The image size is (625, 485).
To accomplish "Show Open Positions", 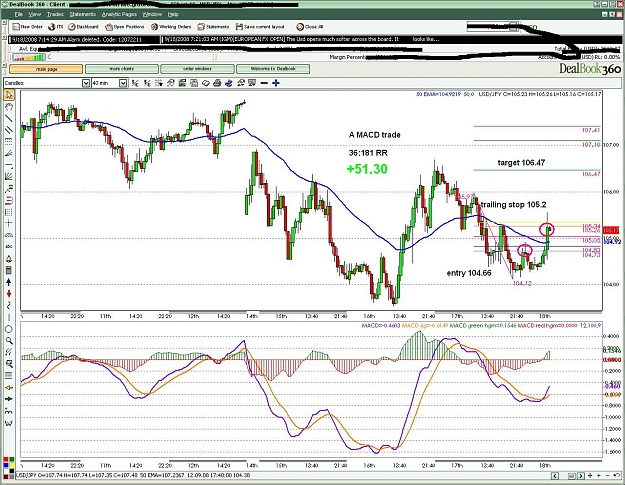I will point(124,27).
